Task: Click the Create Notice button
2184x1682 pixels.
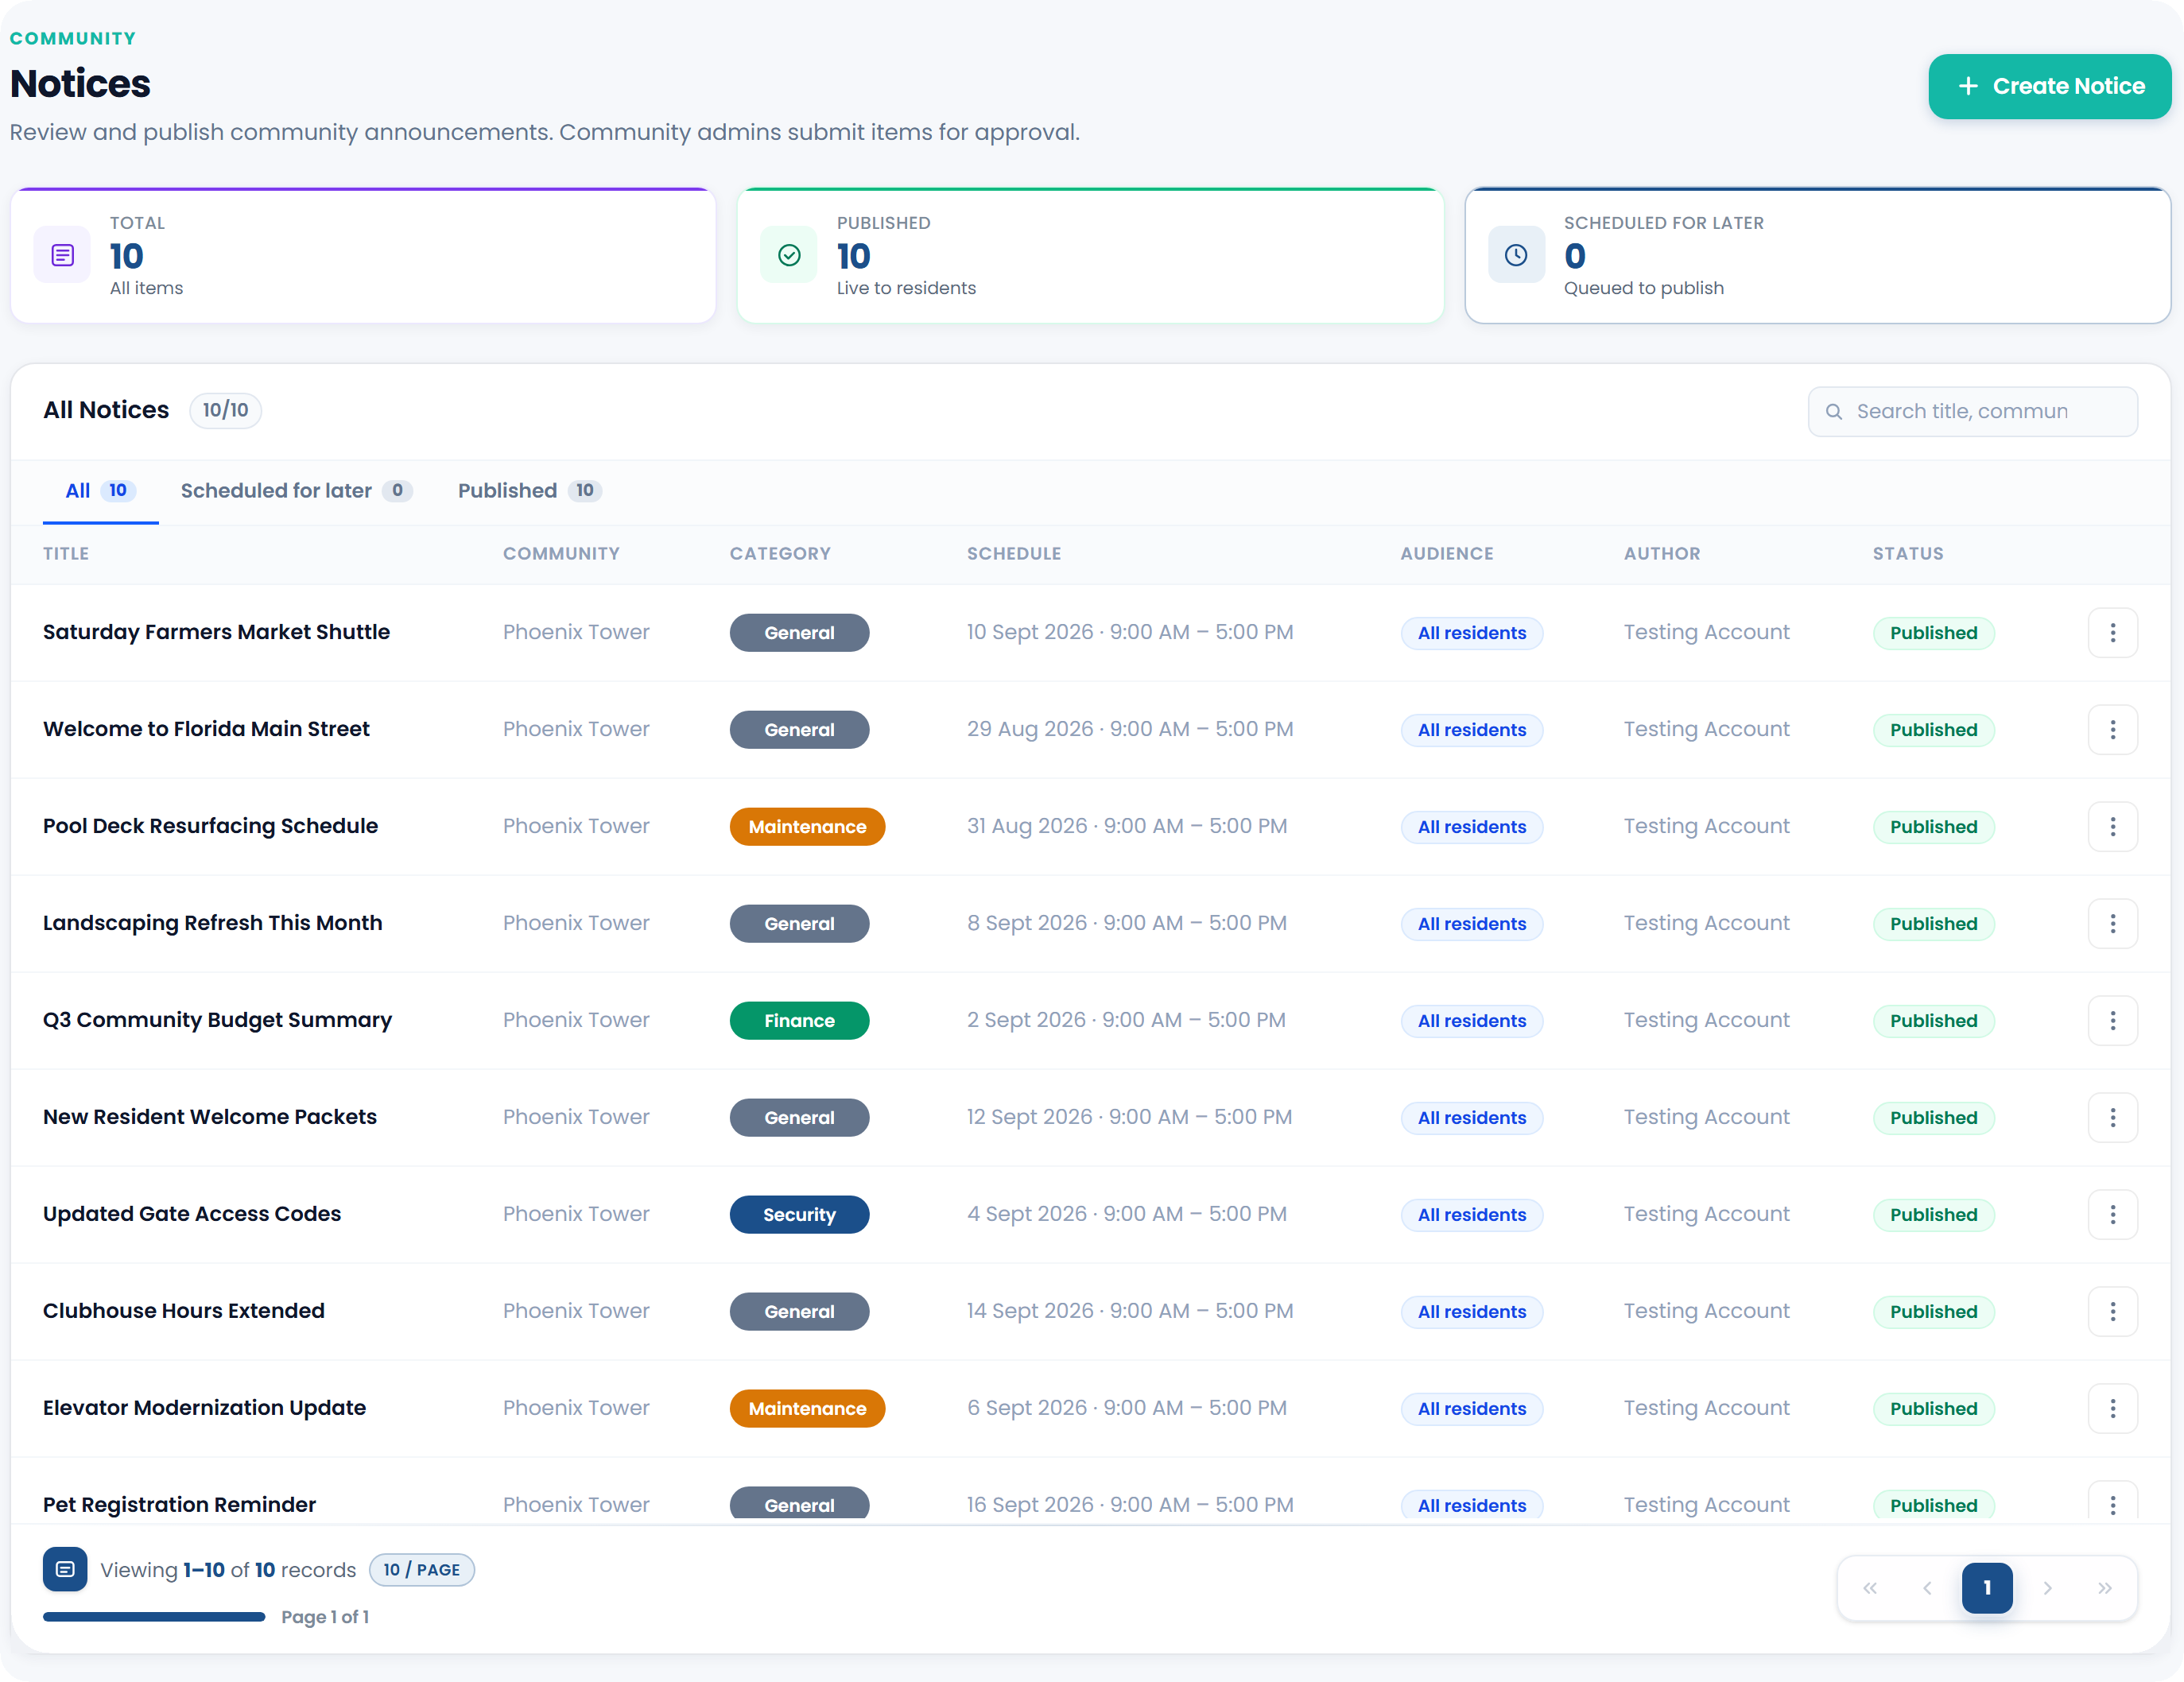Action: (x=2049, y=86)
